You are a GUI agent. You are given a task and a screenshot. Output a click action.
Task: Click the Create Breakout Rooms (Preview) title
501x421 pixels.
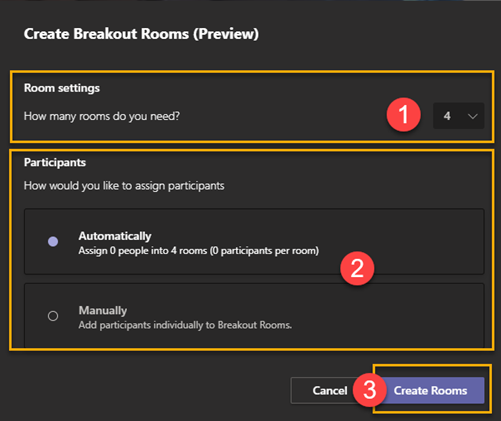pos(141,34)
